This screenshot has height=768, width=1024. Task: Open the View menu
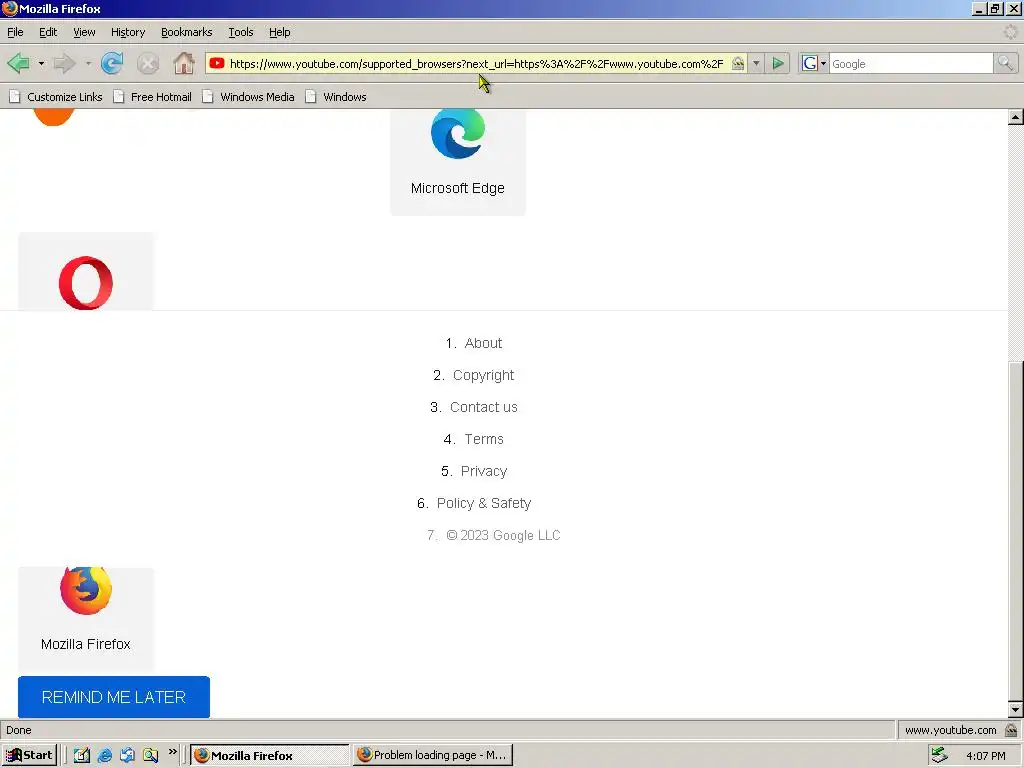(84, 32)
